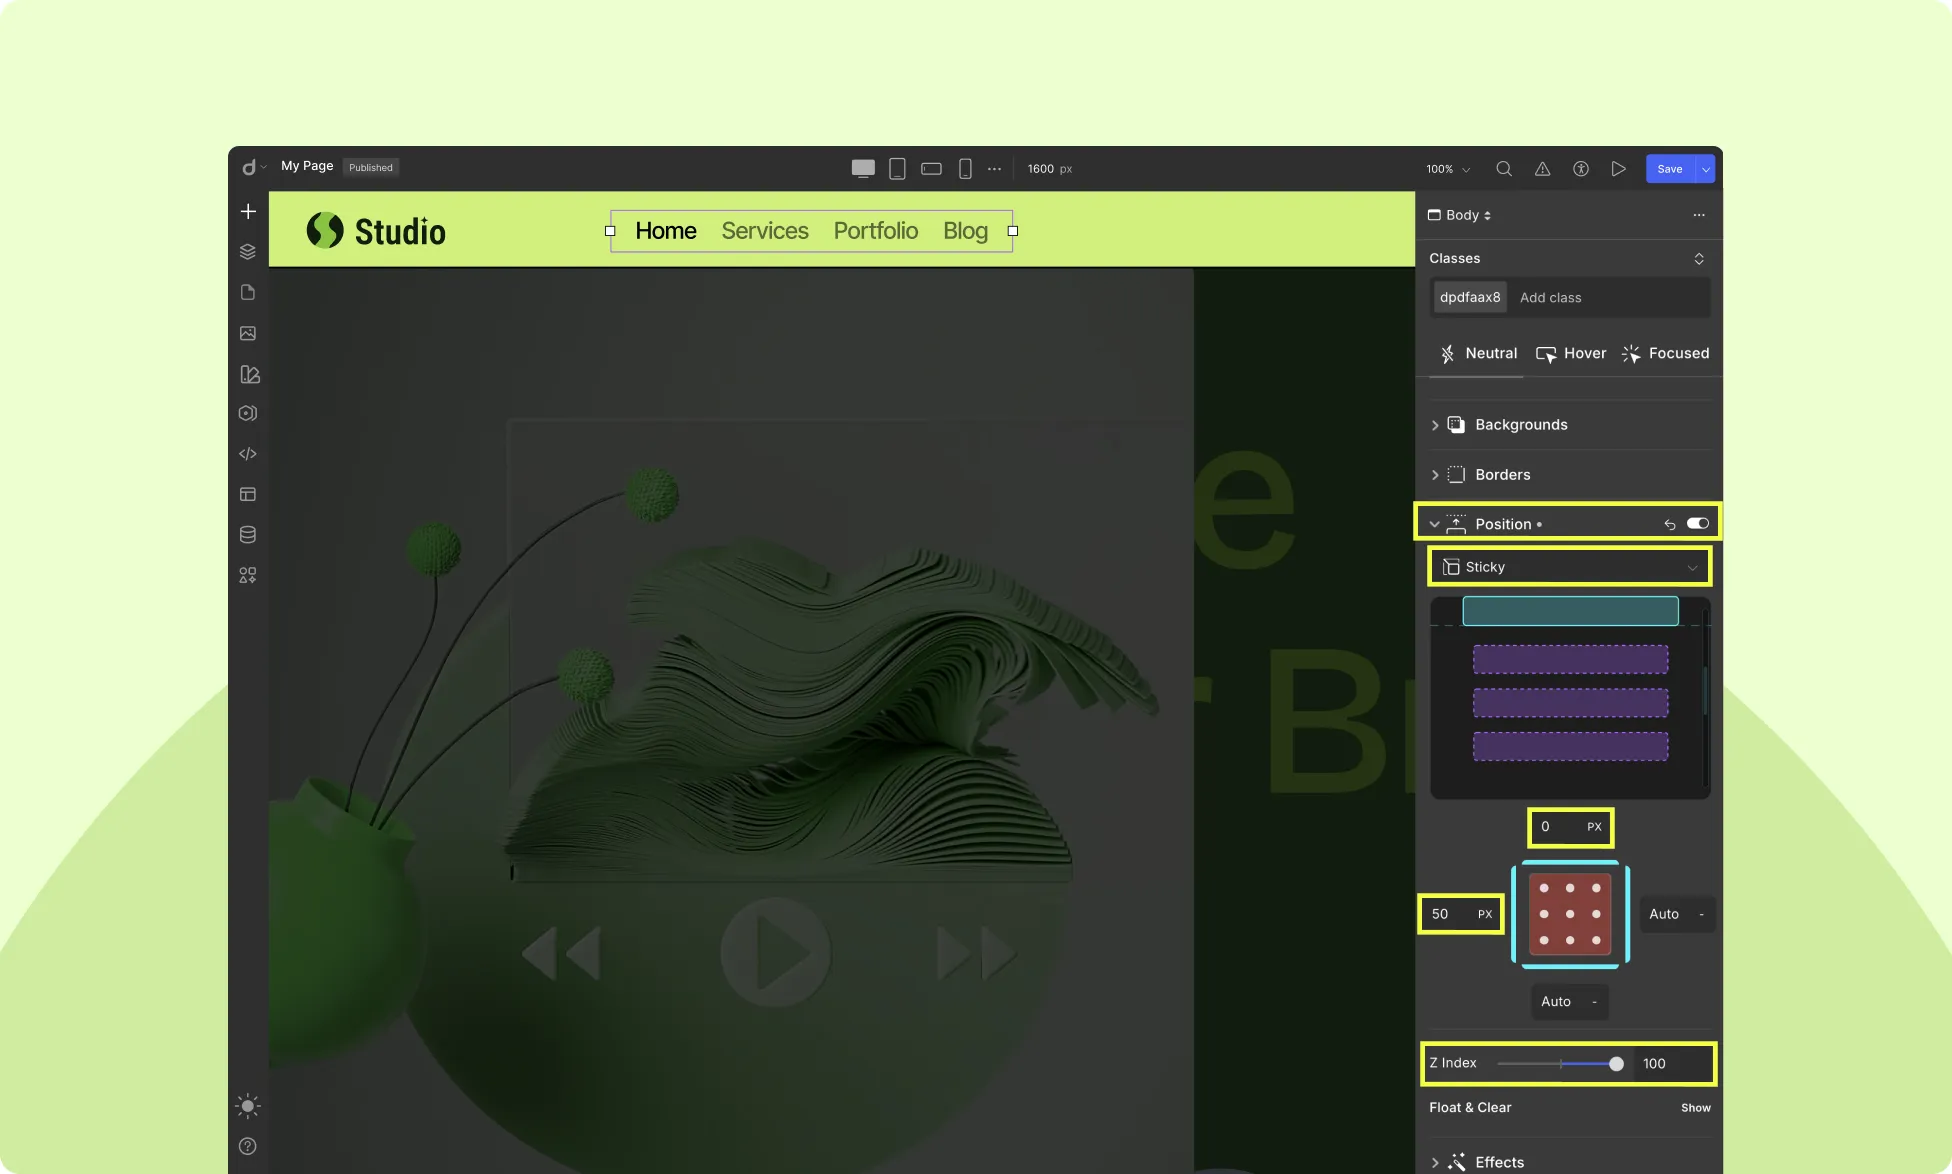Click the Published status badge

(371, 167)
